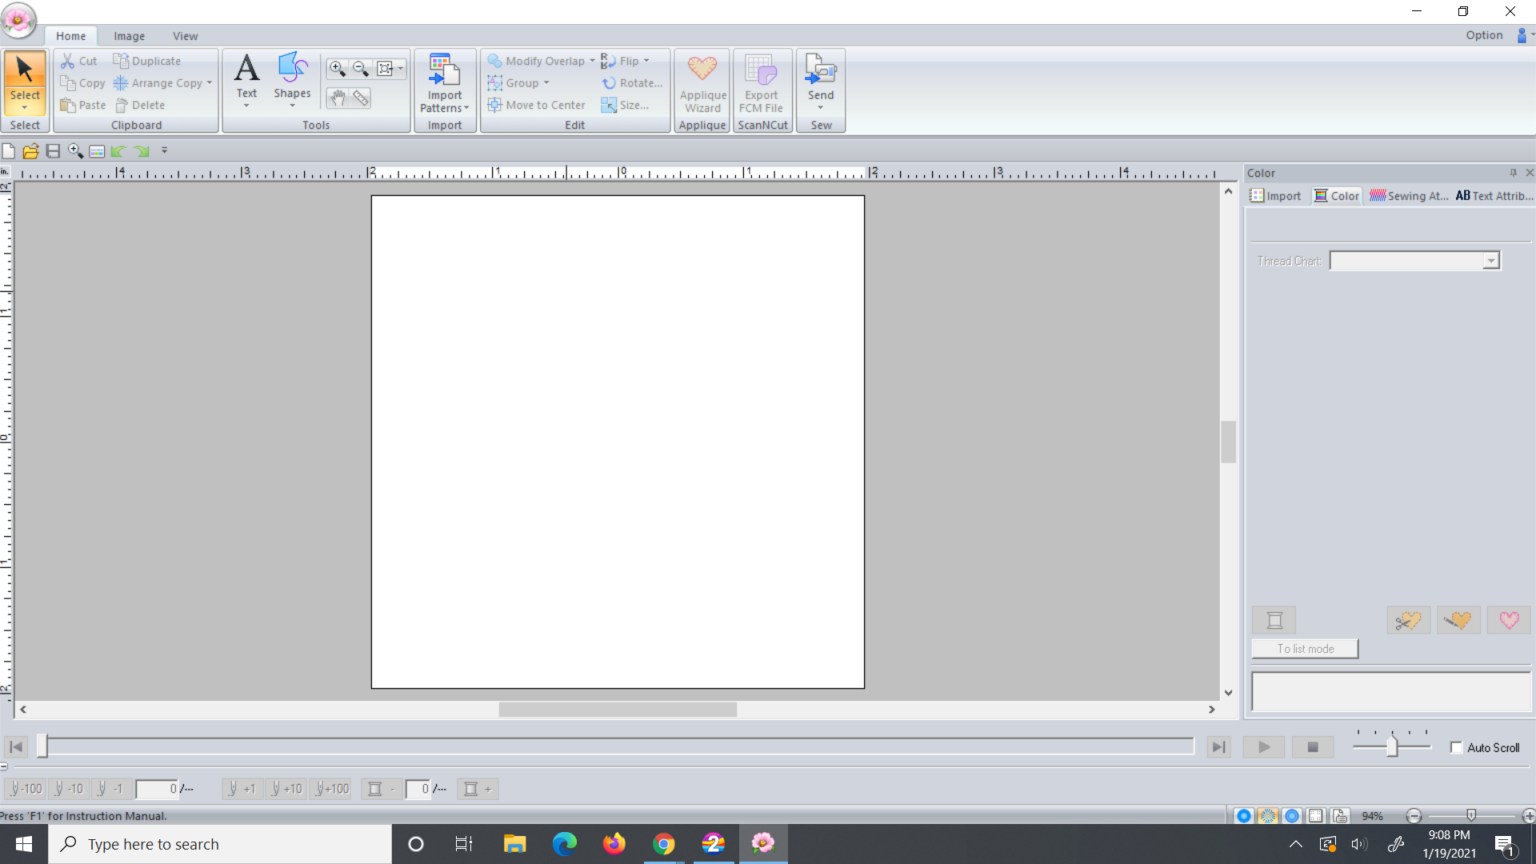Click the Zoom In magnifier tool
The image size is (1536, 864).
(x=337, y=69)
